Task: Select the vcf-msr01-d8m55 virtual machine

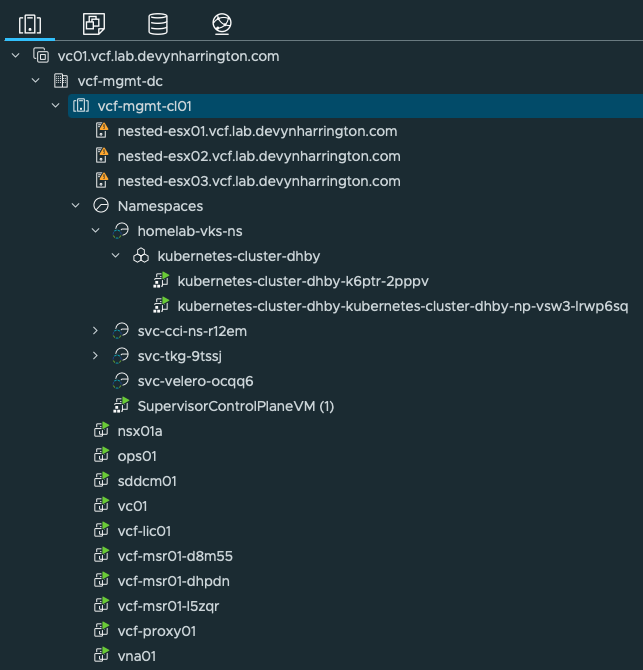Action: pyautogui.click(x=175, y=556)
